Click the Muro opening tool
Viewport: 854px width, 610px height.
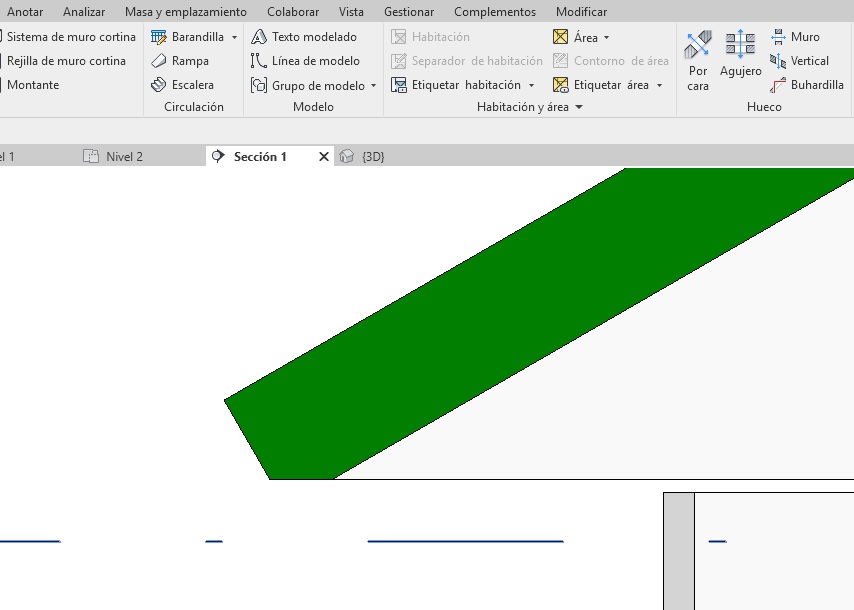coord(796,37)
